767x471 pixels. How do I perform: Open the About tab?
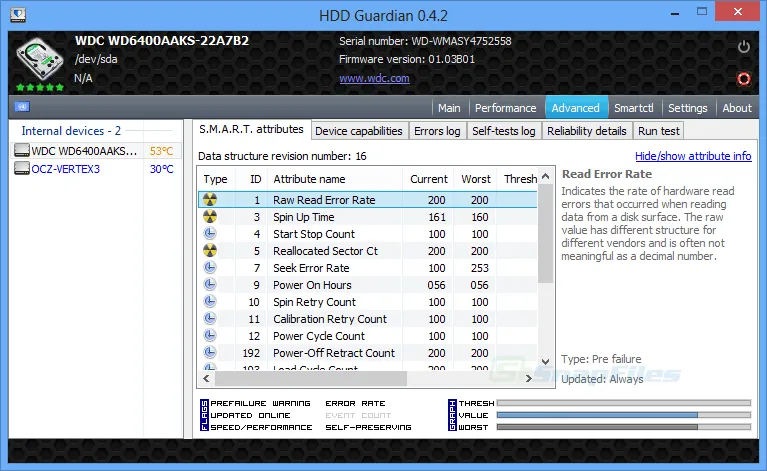click(x=737, y=108)
